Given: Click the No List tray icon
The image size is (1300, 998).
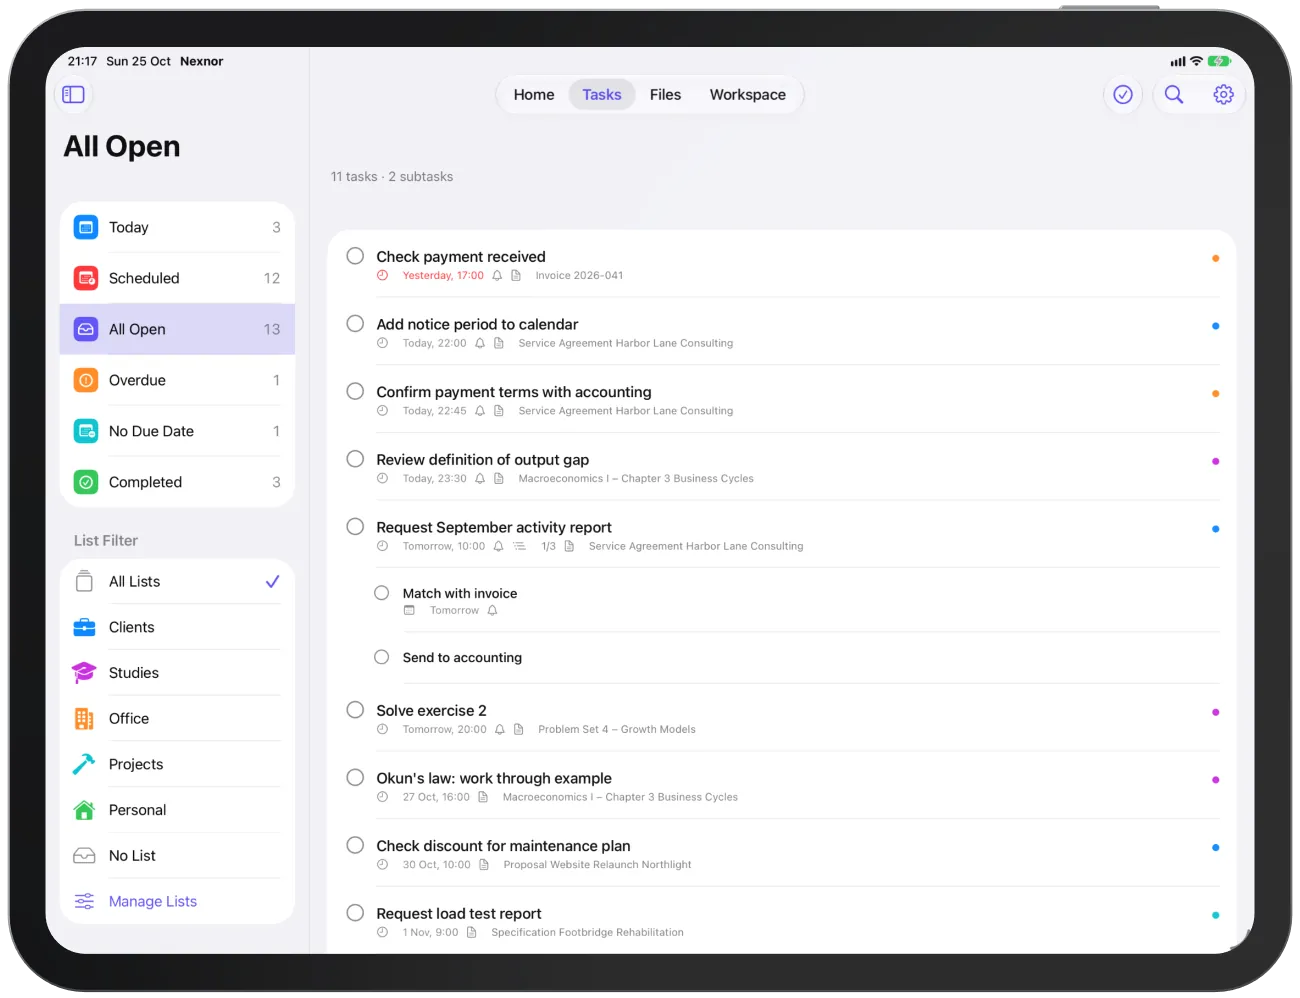Looking at the screenshot, I should pos(85,856).
